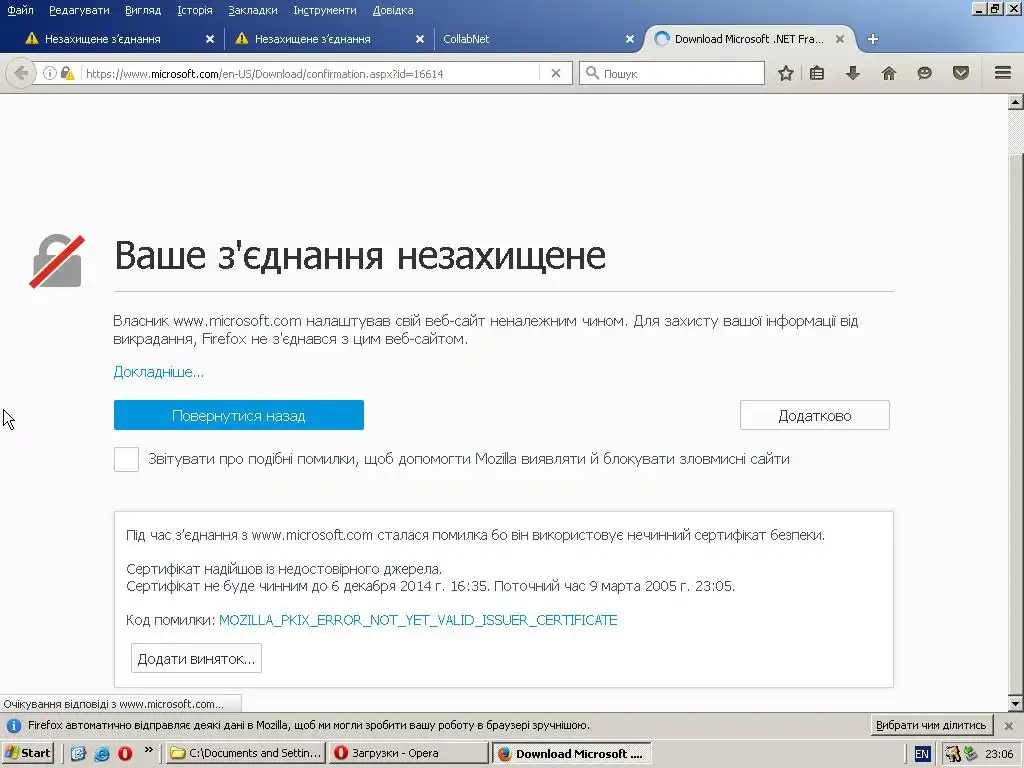Launch Opera from quick launch bar
This screenshot has width=1024, height=768.
(125, 753)
